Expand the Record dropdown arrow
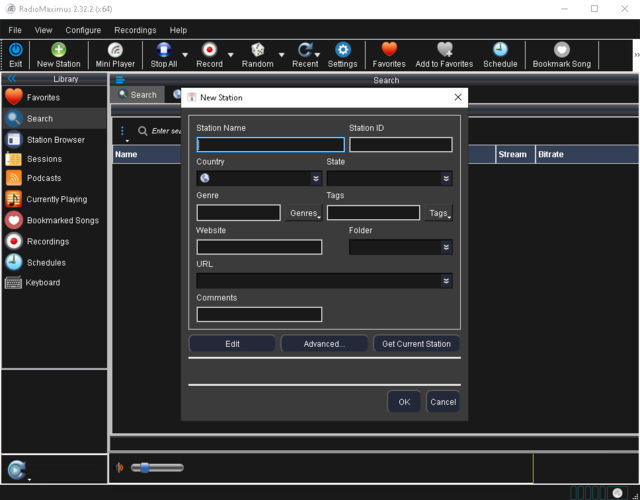This screenshot has width=640, height=500. (231, 55)
